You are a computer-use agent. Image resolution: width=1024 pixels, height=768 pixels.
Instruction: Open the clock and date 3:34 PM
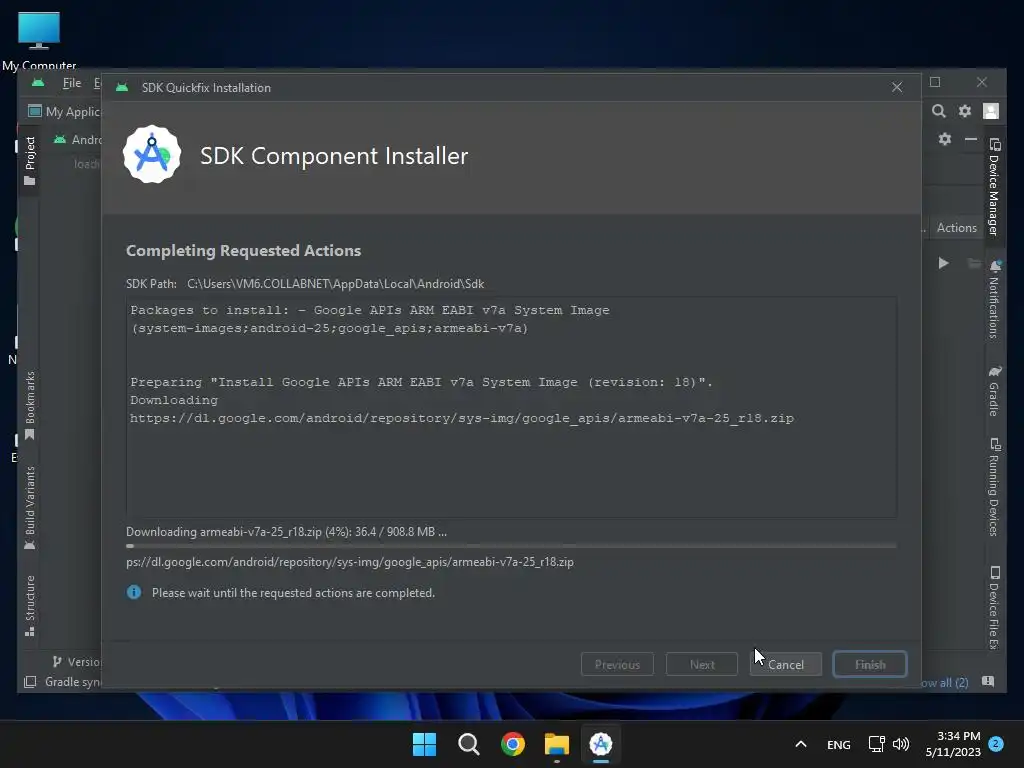click(953, 744)
